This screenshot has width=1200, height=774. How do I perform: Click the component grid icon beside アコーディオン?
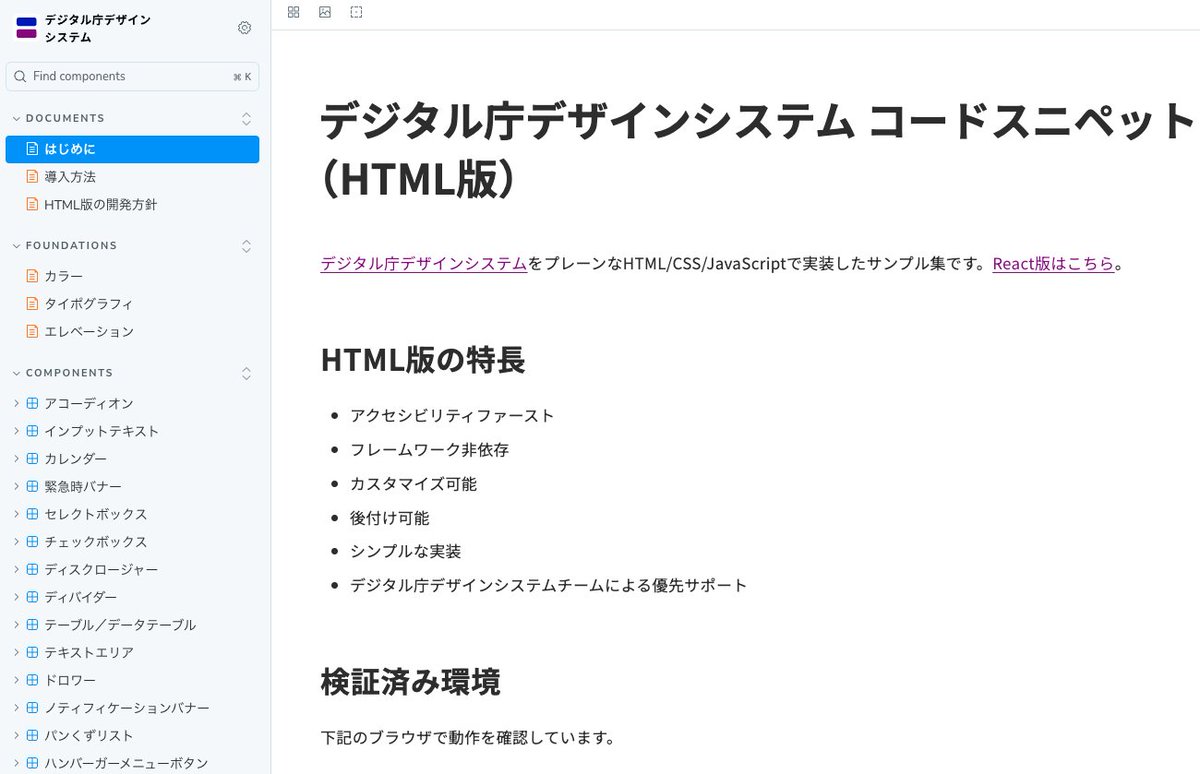pyautogui.click(x=34, y=403)
